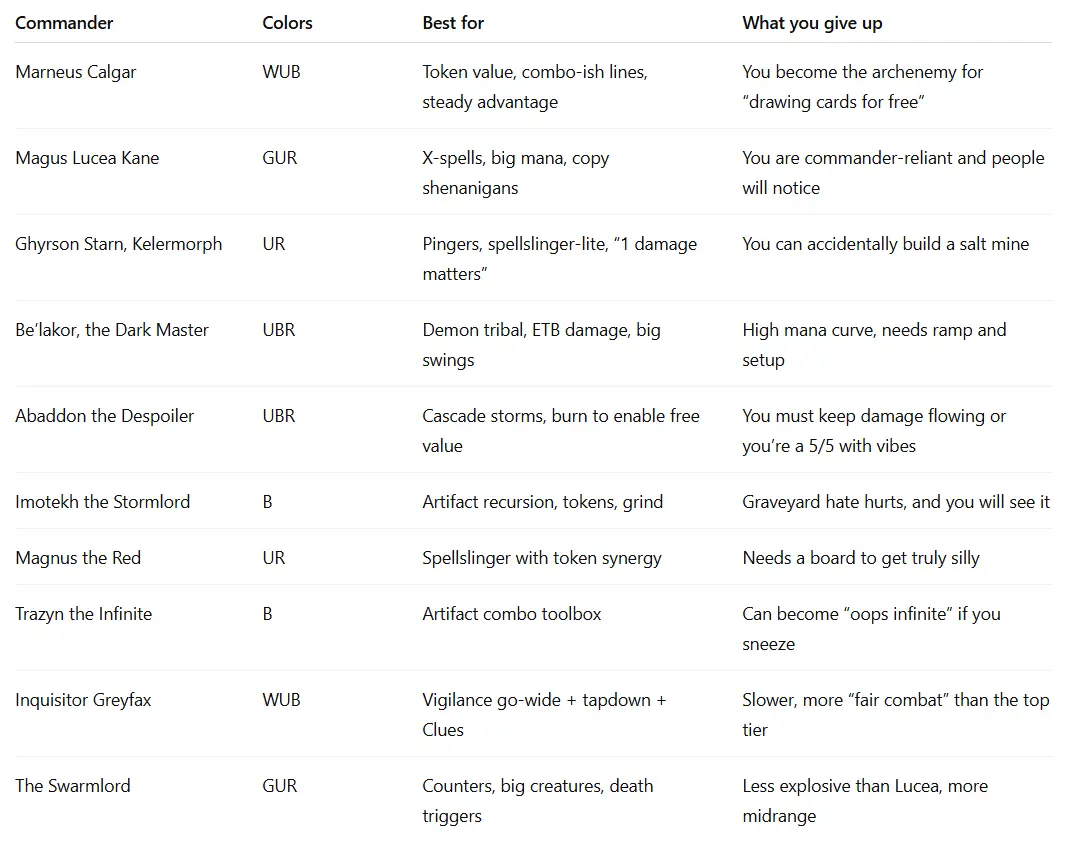1075x849 pixels.
Task: Select the Marneus Calgar commander name
Action: 76,72
